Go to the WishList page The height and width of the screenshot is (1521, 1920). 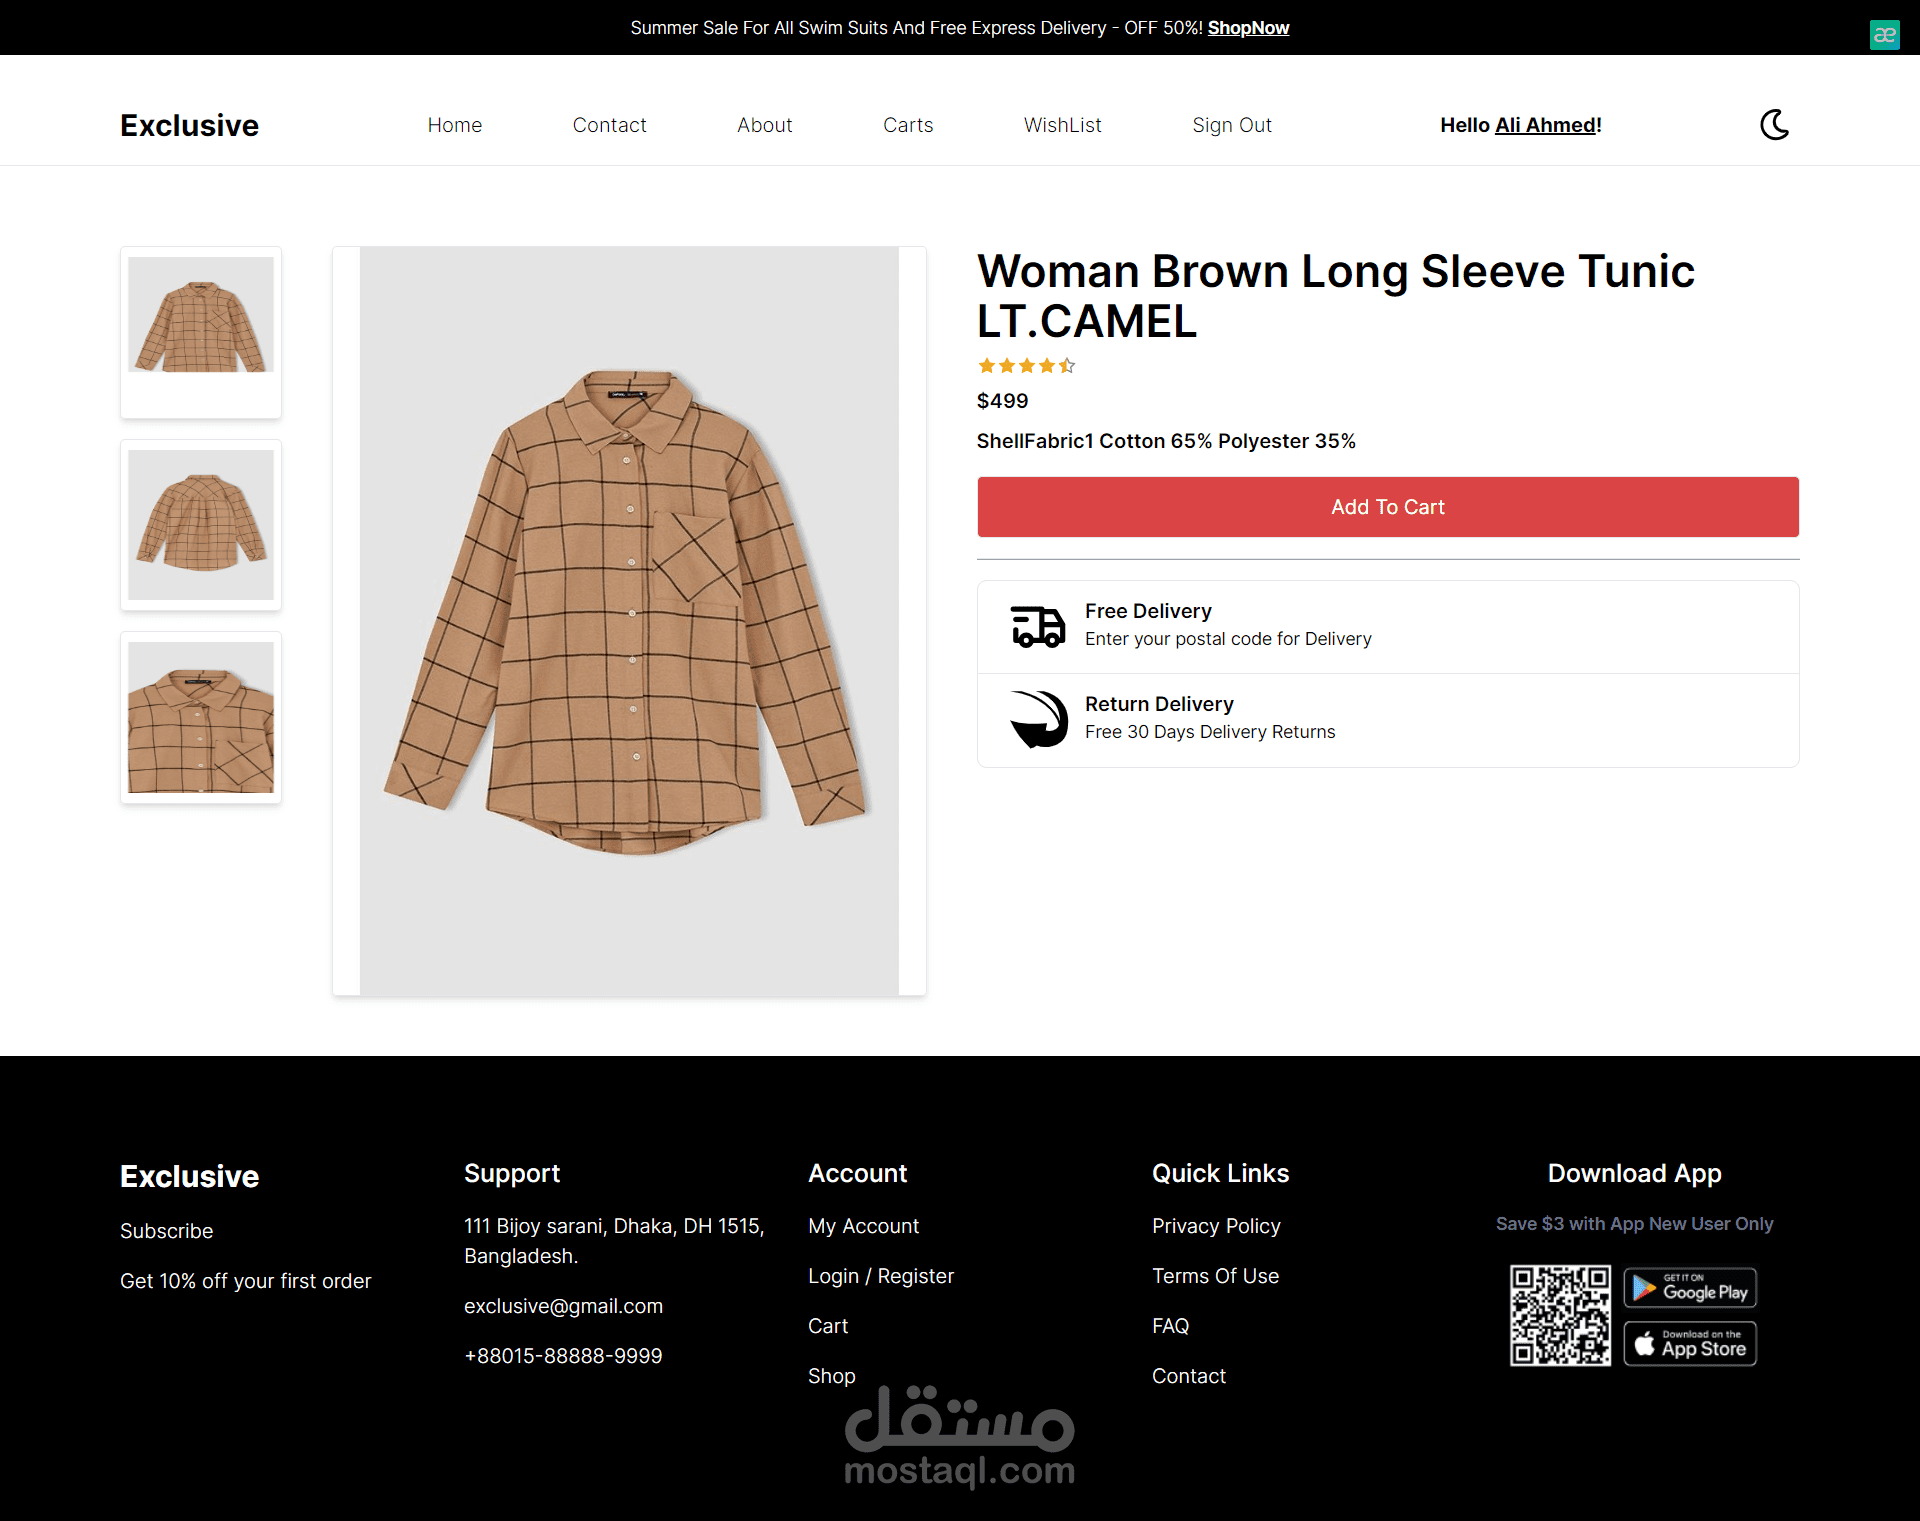pyautogui.click(x=1062, y=125)
